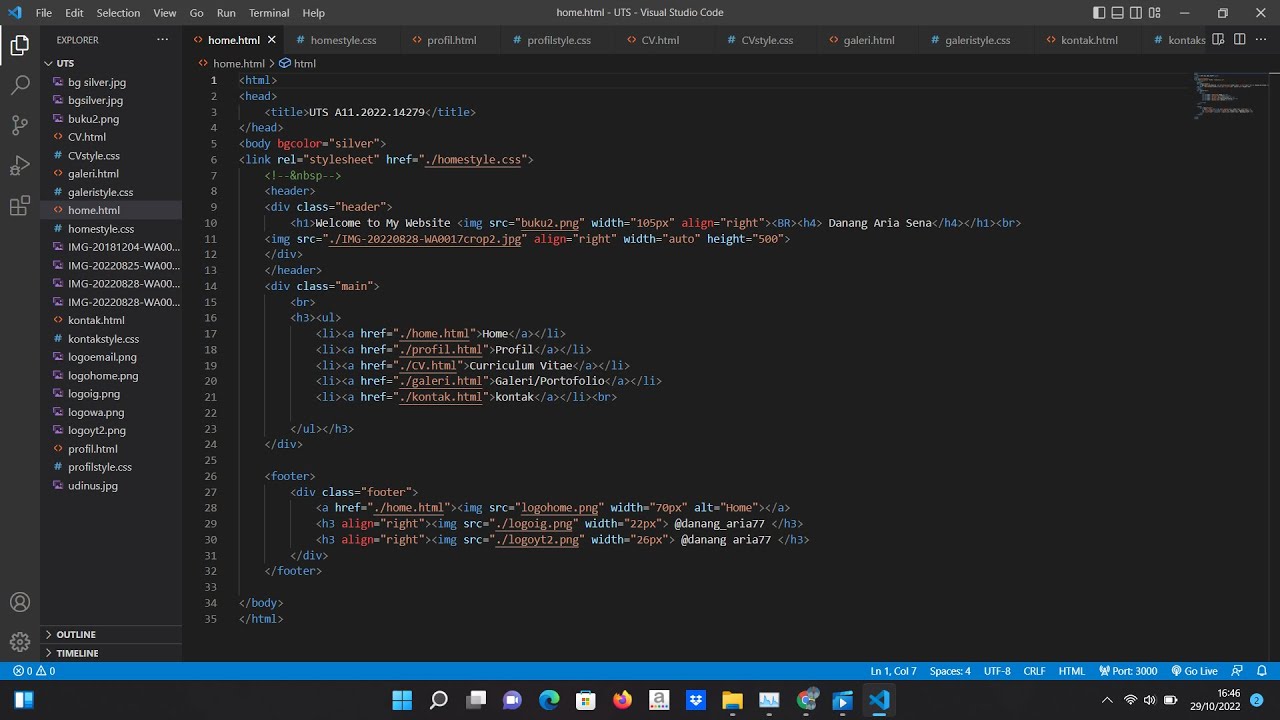Open logoyt2.png from the Explorer
The height and width of the screenshot is (720, 1280).
pyautogui.click(x=110, y=430)
